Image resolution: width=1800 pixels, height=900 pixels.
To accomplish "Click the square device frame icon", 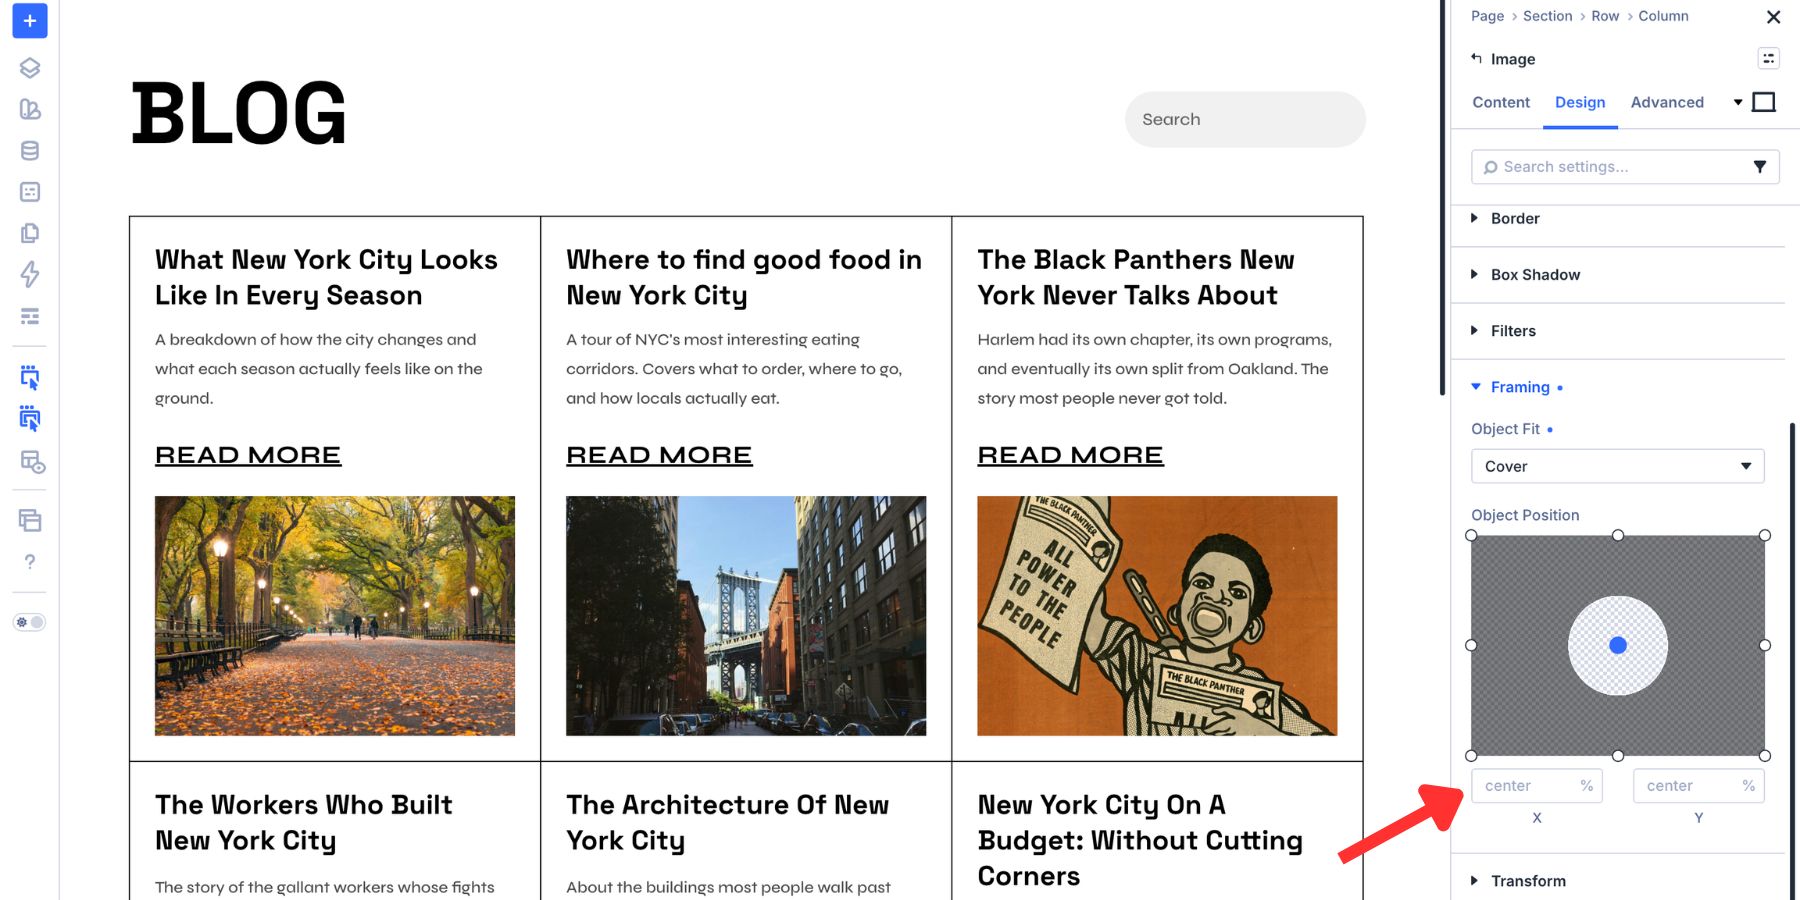I will pos(1764,102).
